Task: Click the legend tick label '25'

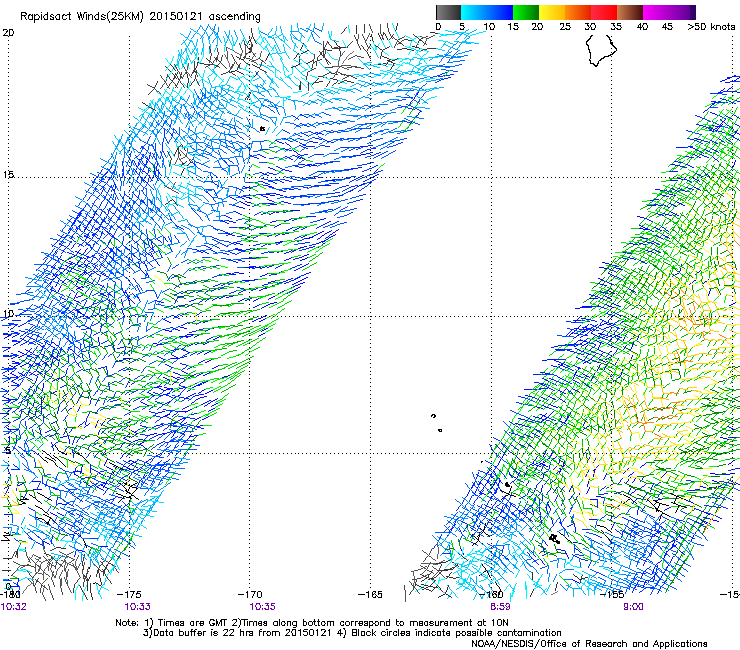Action: [x=565, y=27]
